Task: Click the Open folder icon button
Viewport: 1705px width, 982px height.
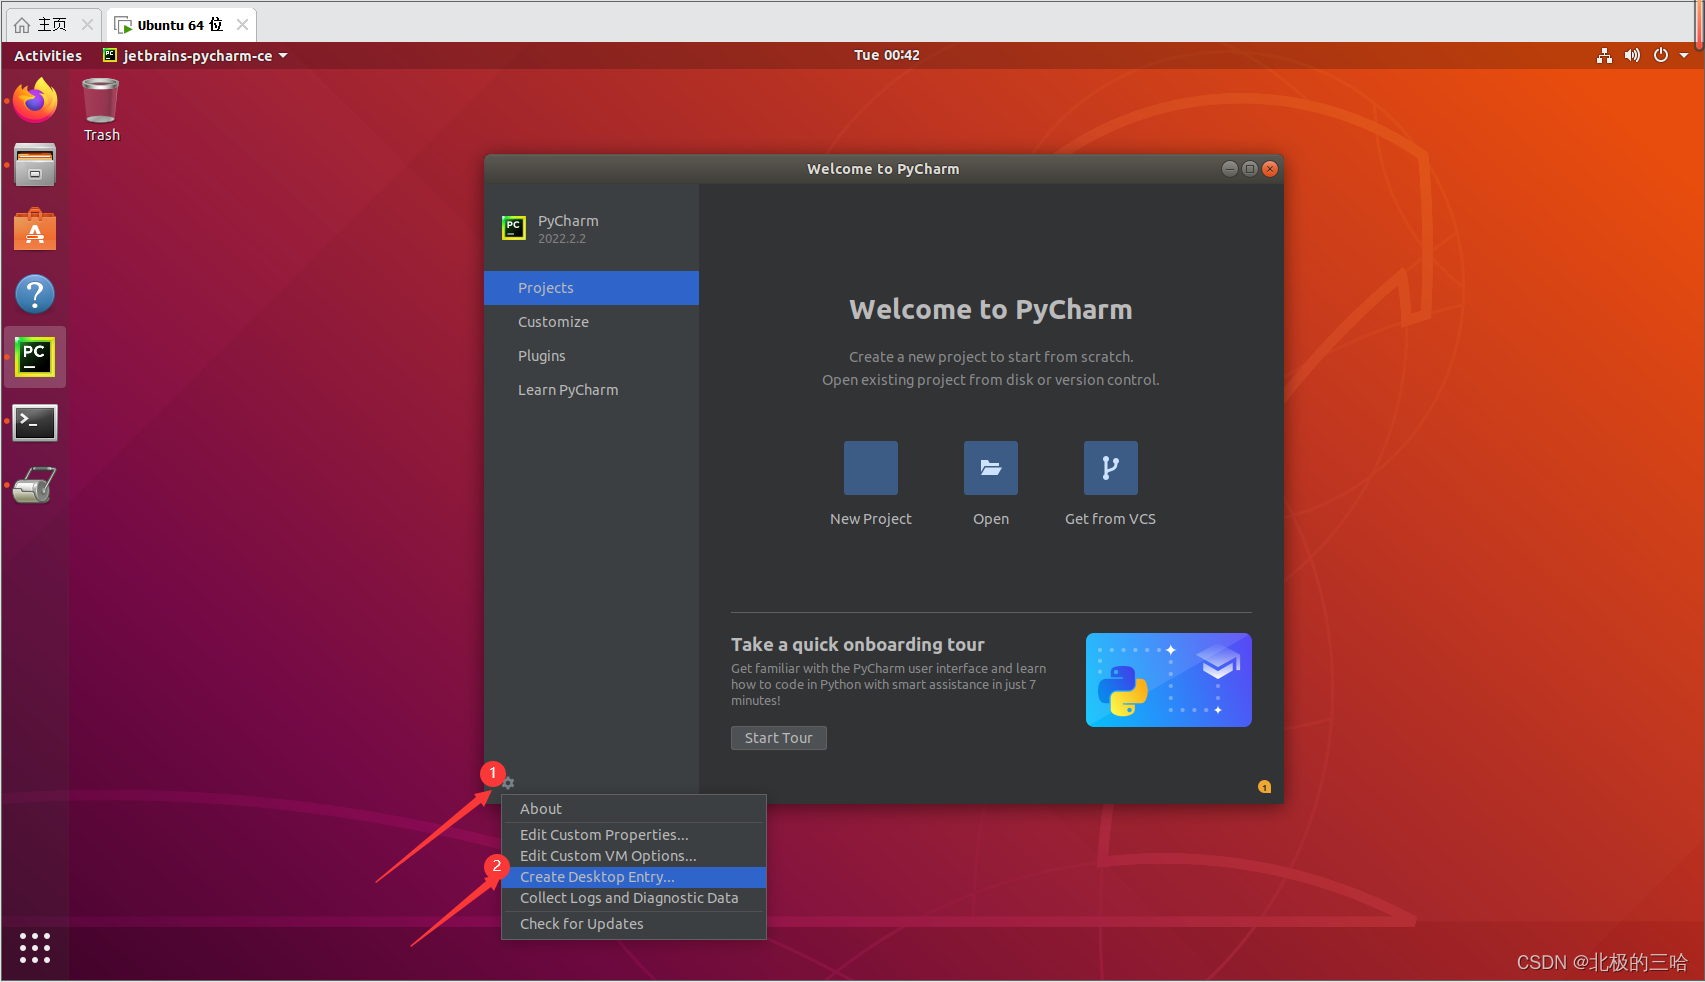Action: tap(991, 468)
